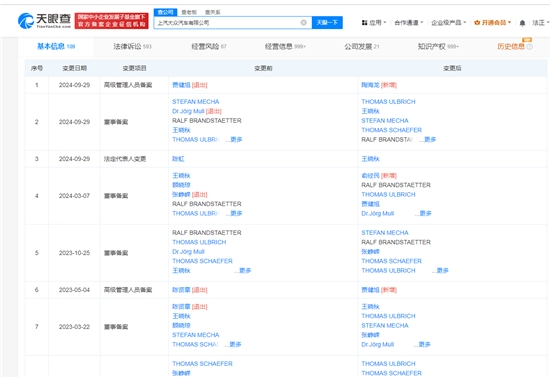Switch to the 法律诉讼 tab

tap(132, 46)
